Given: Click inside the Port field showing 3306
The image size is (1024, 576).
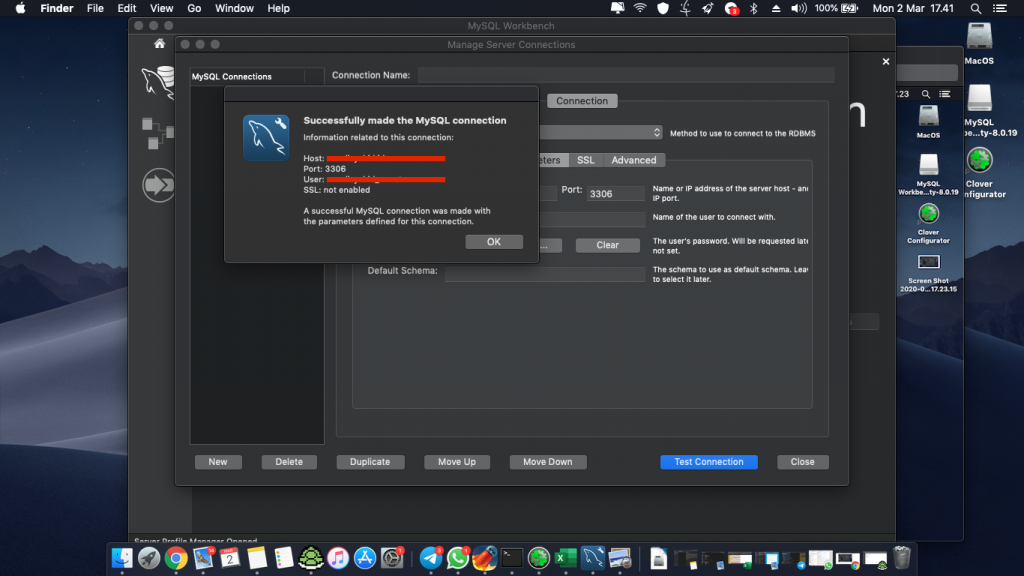Looking at the screenshot, I should click(616, 193).
